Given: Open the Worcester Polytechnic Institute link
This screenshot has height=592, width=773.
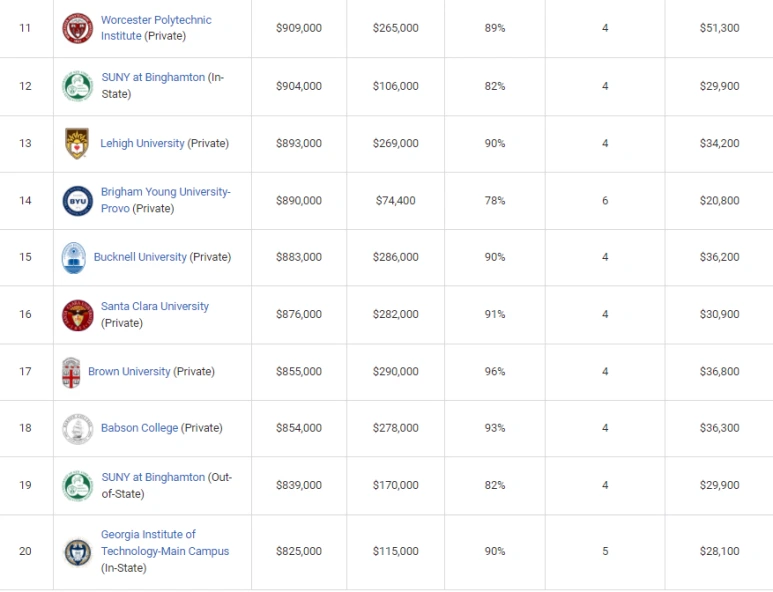Looking at the screenshot, I should coord(156,20).
